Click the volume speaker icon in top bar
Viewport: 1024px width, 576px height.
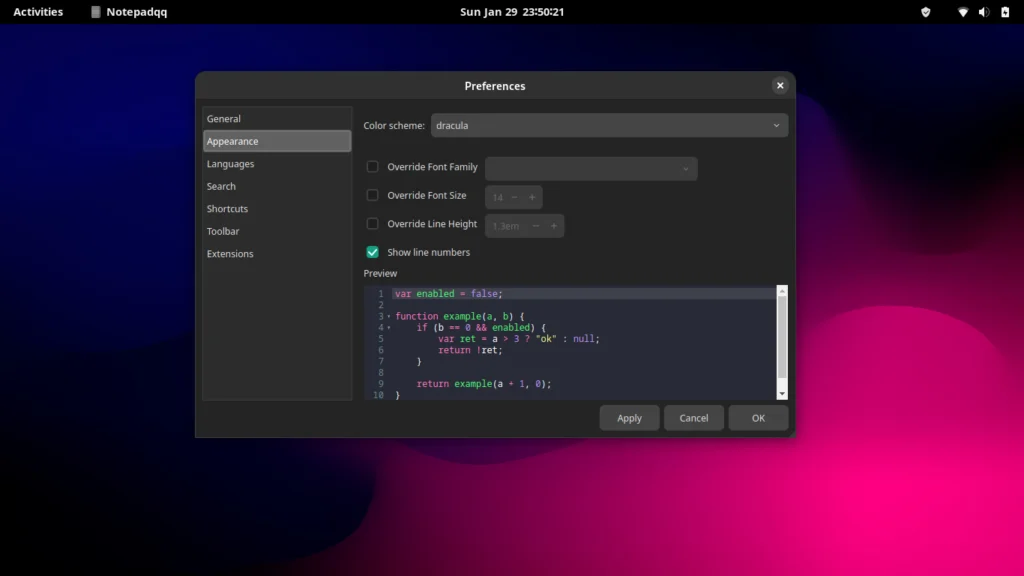983,12
